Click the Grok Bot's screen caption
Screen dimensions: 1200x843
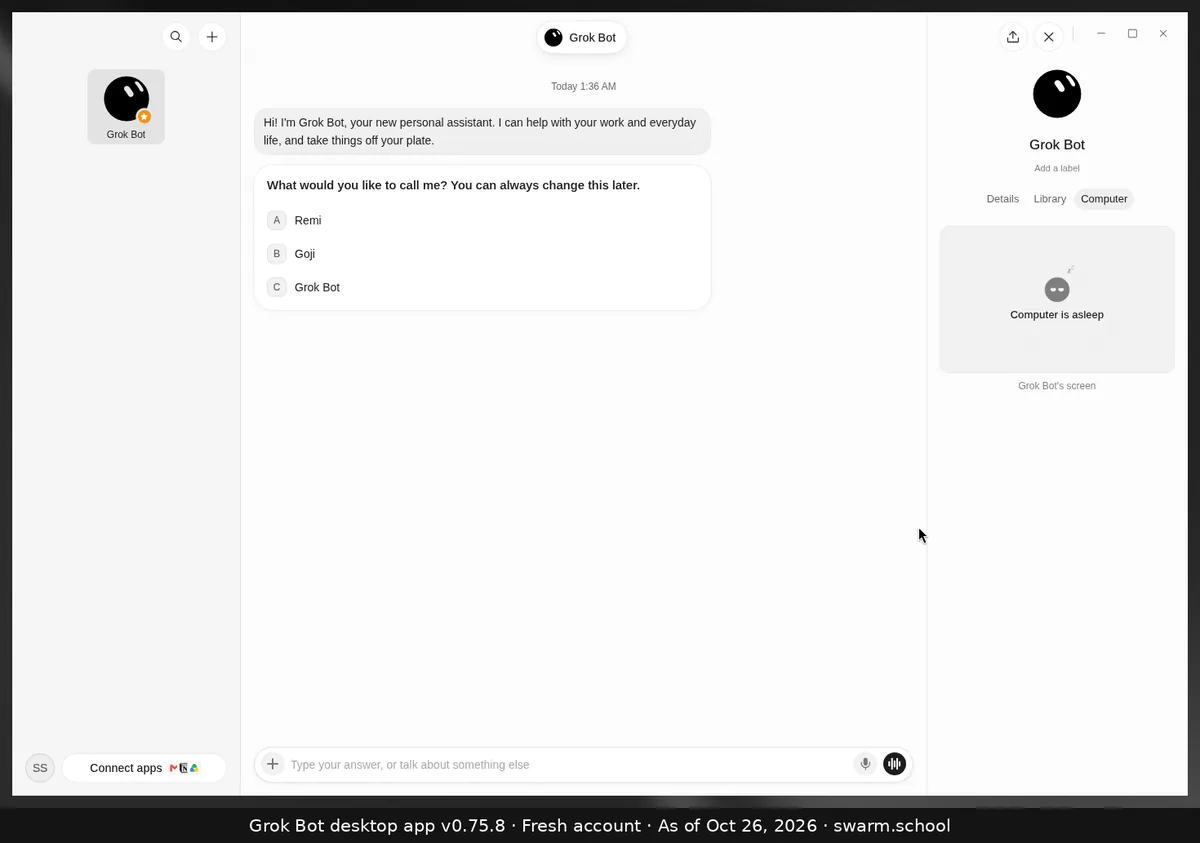coord(1057,386)
